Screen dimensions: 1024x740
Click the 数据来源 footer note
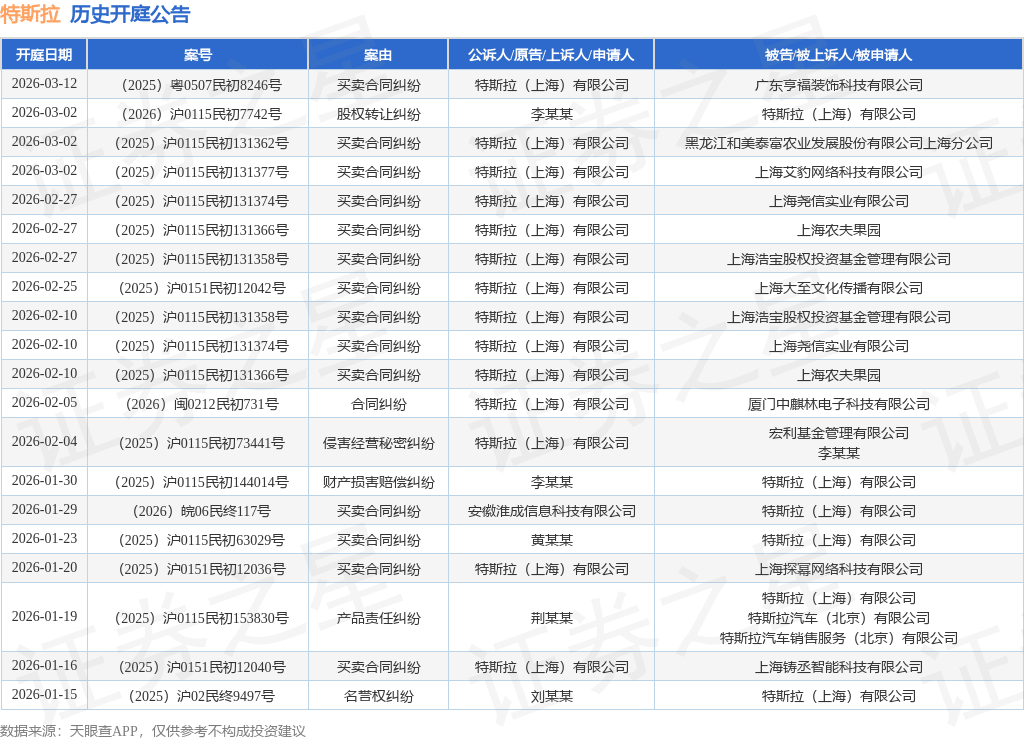click(153, 731)
